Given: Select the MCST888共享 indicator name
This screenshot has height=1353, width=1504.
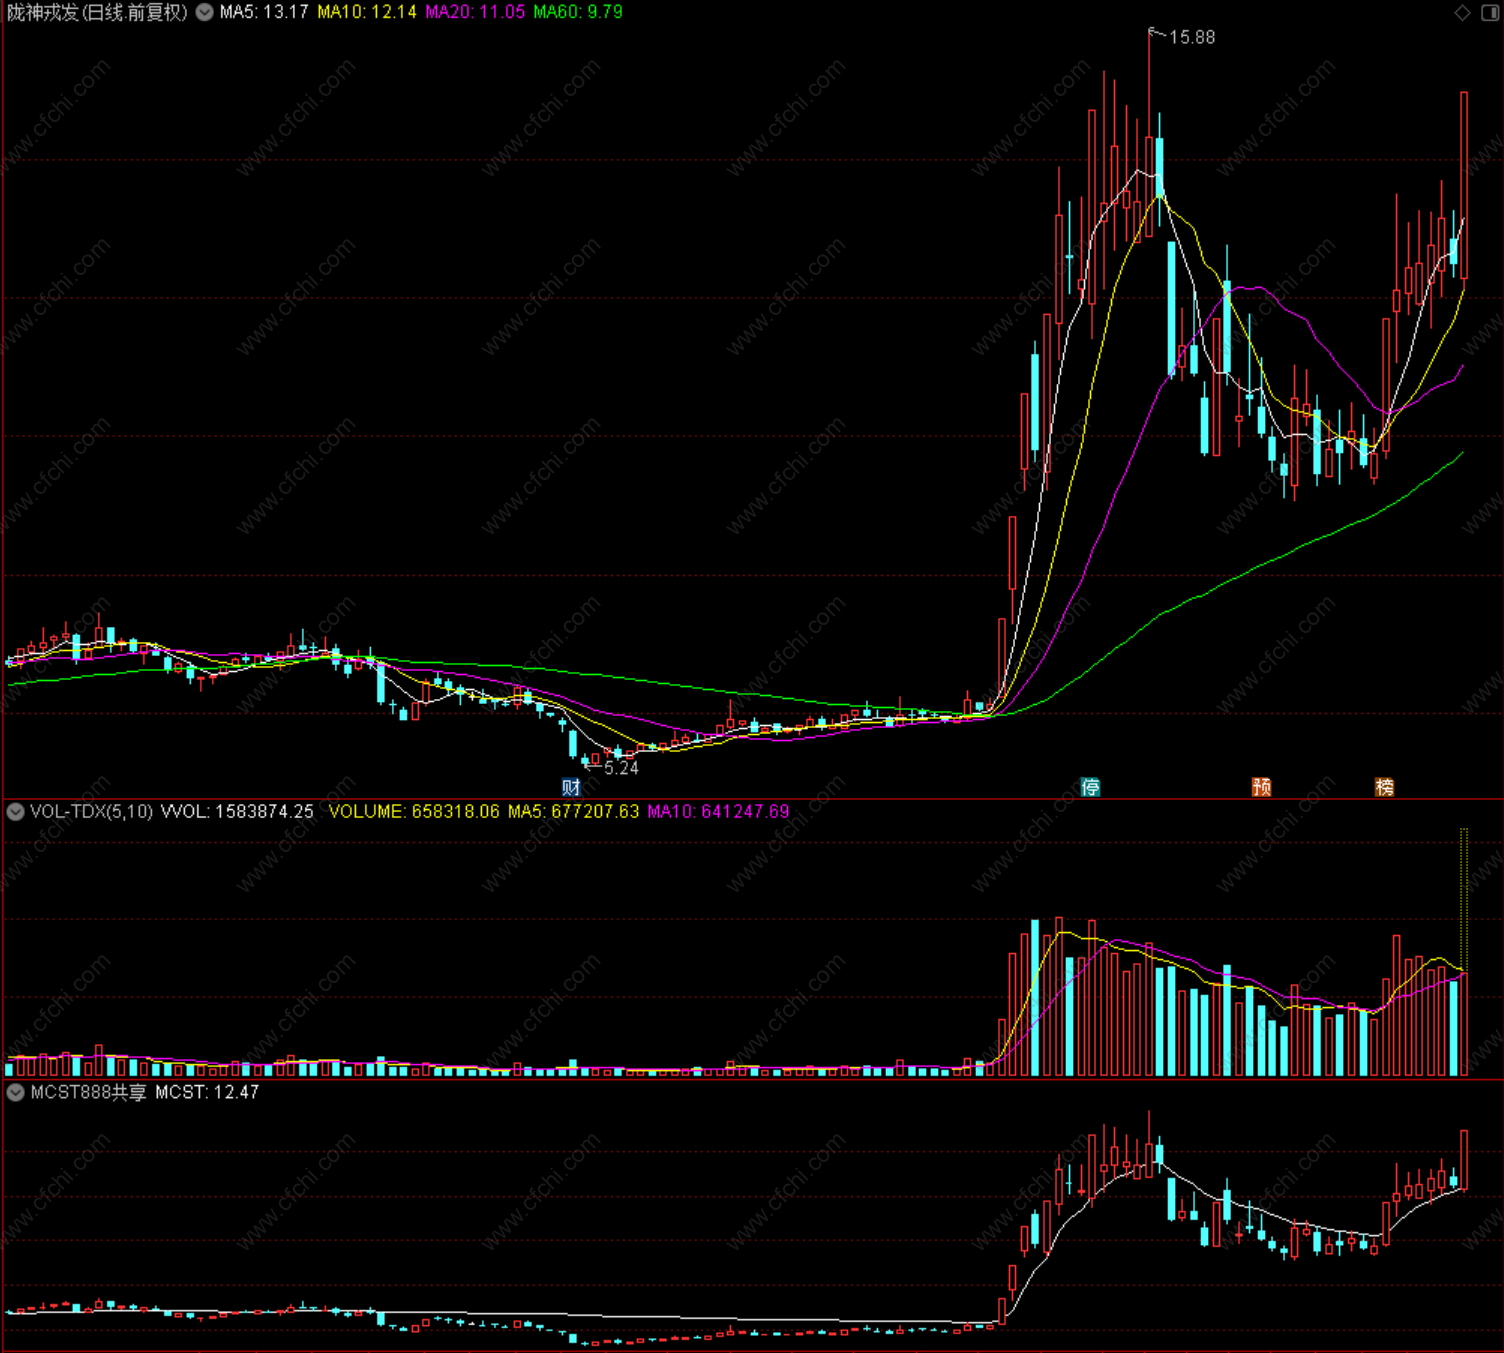Looking at the screenshot, I should coord(88,1092).
